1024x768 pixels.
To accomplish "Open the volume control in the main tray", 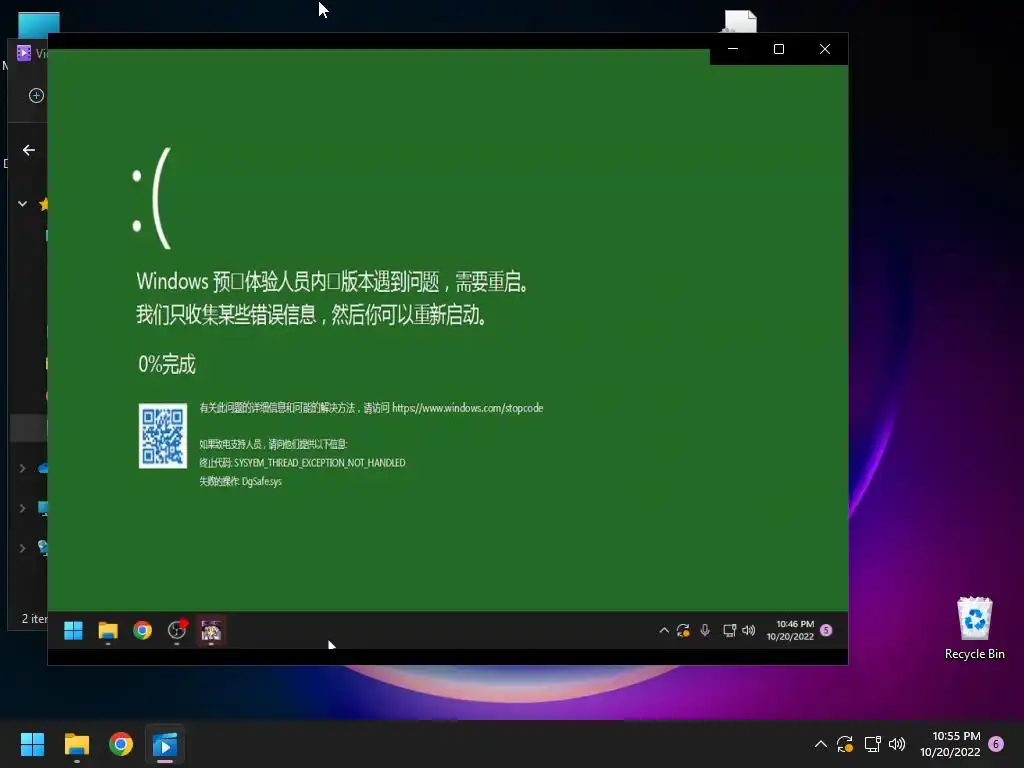I will point(897,744).
